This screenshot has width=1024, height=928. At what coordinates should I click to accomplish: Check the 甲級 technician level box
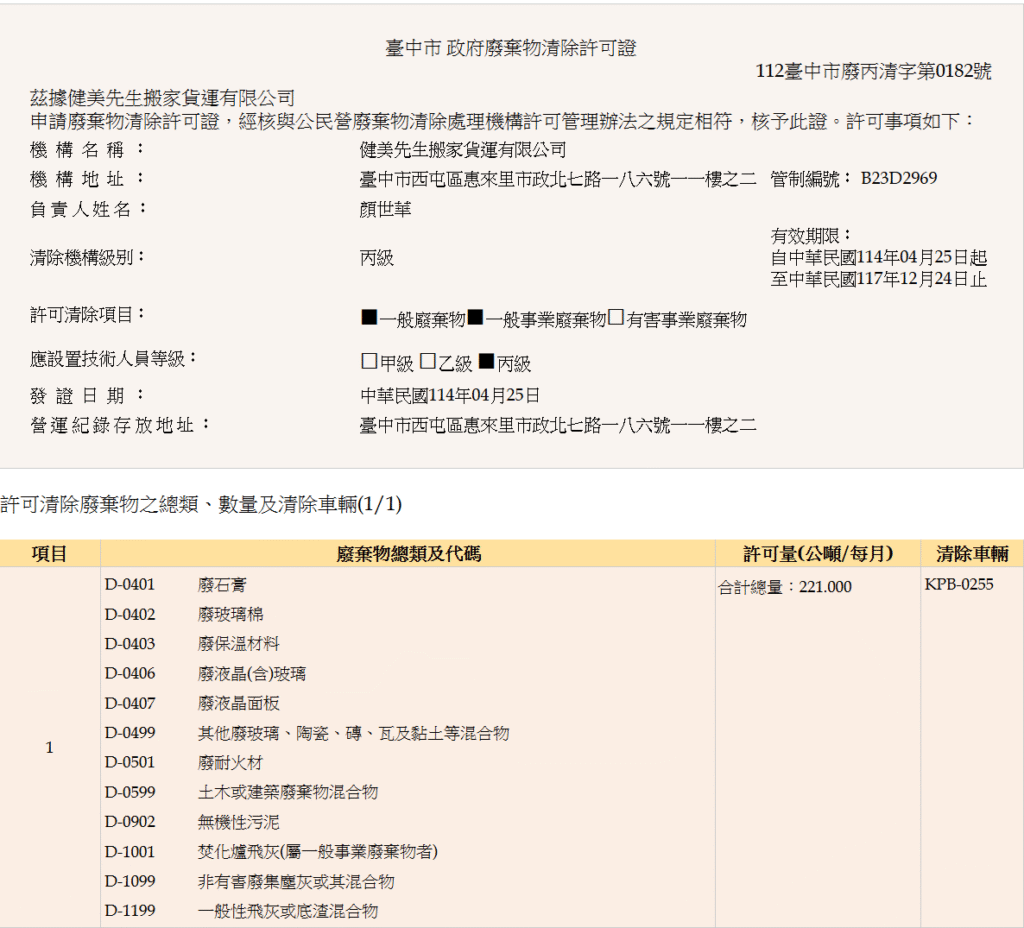pyautogui.click(x=369, y=362)
